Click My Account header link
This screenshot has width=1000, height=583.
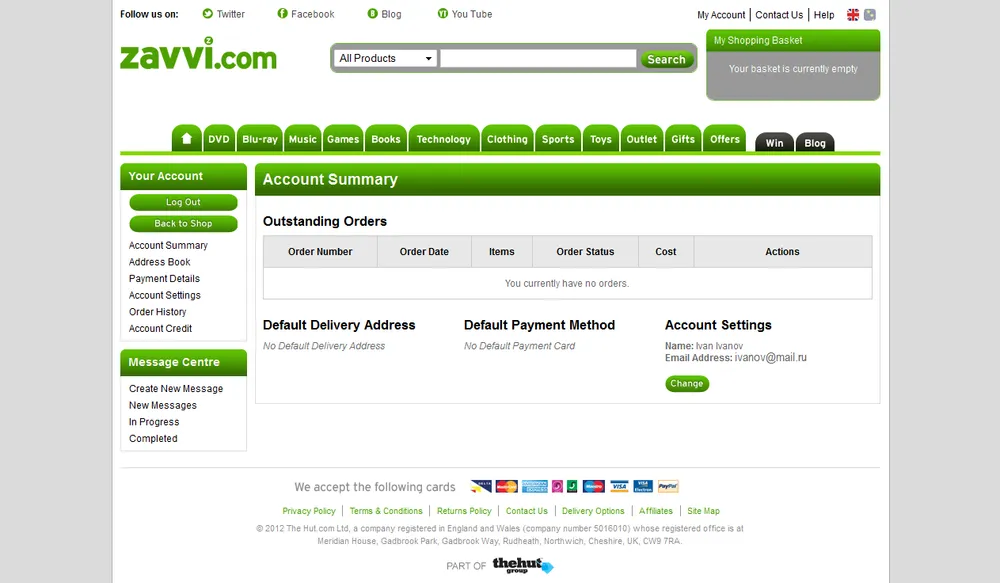pyautogui.click(x=721, y=15)
